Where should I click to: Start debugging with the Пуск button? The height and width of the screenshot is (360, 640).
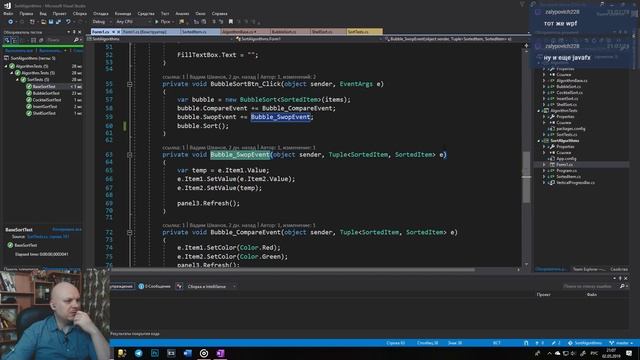click(163, 22)
